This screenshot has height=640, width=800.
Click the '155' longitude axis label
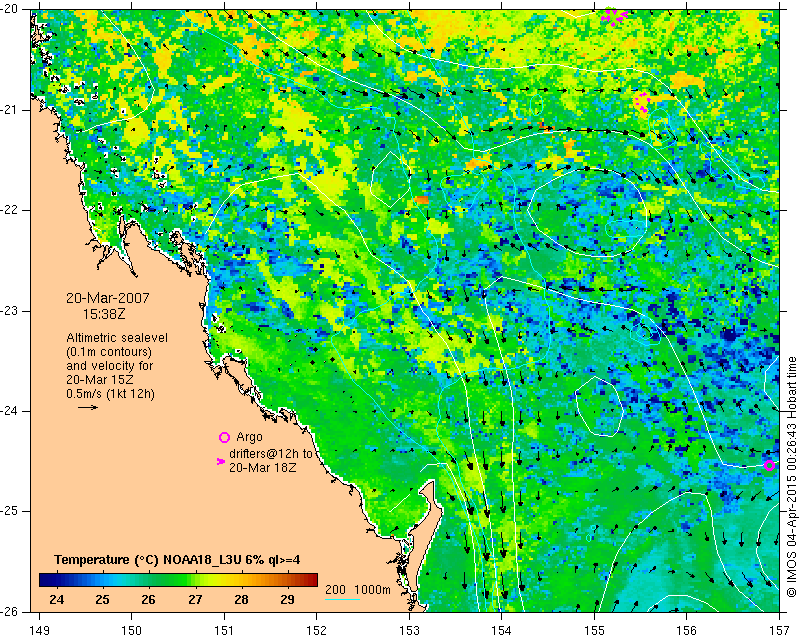(594, 630)
